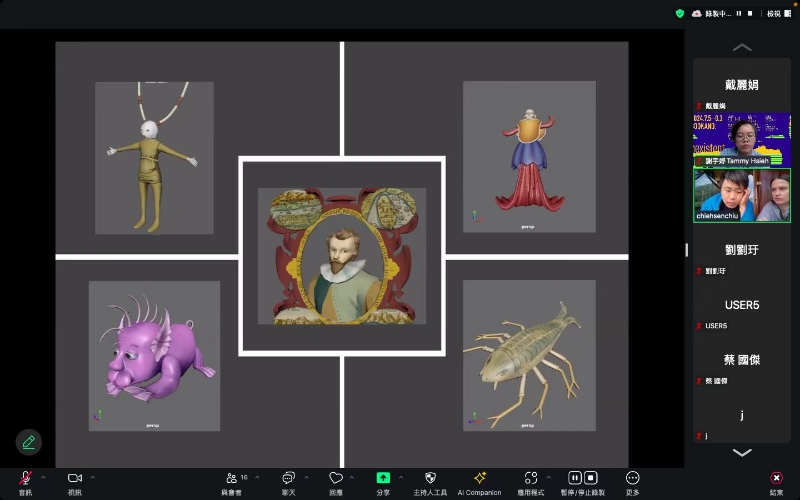Open reactions (回應) heart icon
The width and height of the screenshot is (800, 500).
pyautogui.click(x=336, y=478)
